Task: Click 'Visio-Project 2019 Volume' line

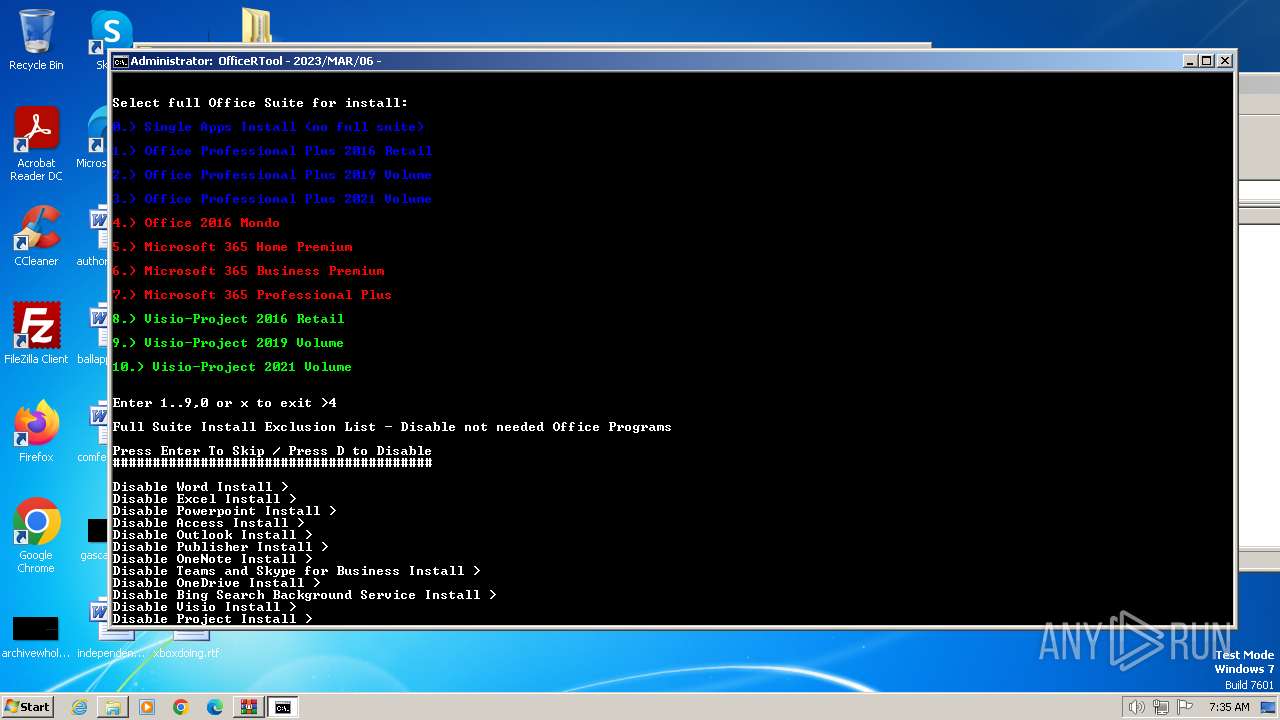Action: [x=228, y=343]
